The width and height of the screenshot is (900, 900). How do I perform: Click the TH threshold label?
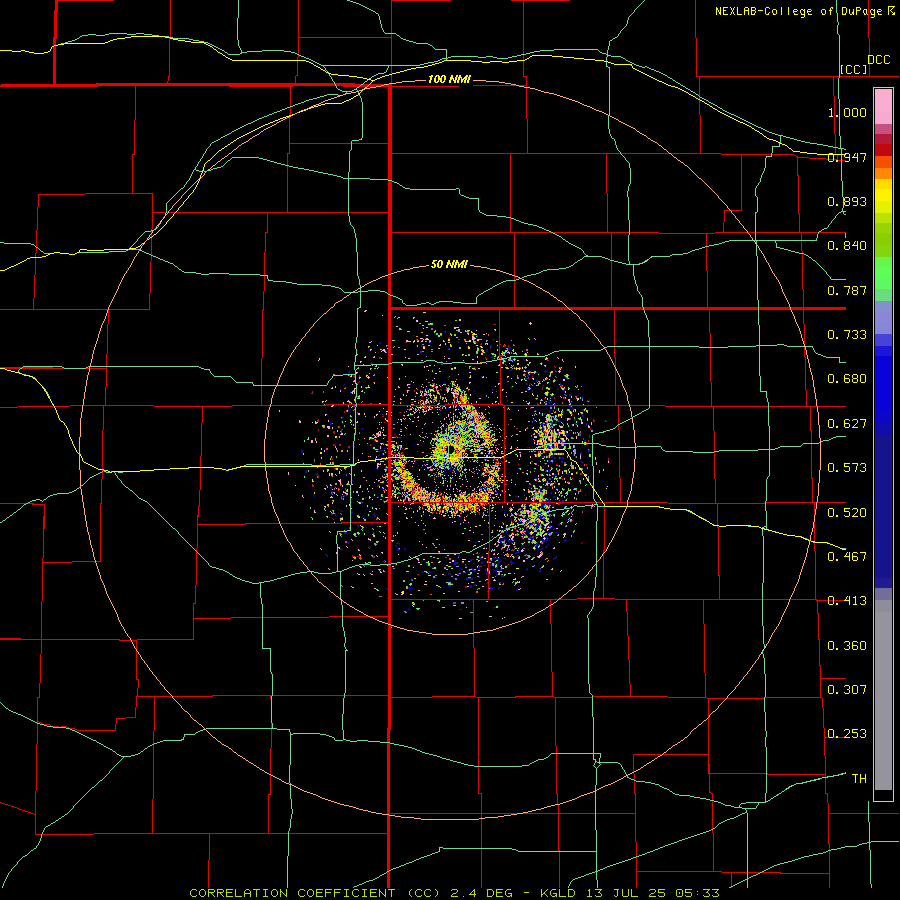pyautogui.click(x=859, y=779)
